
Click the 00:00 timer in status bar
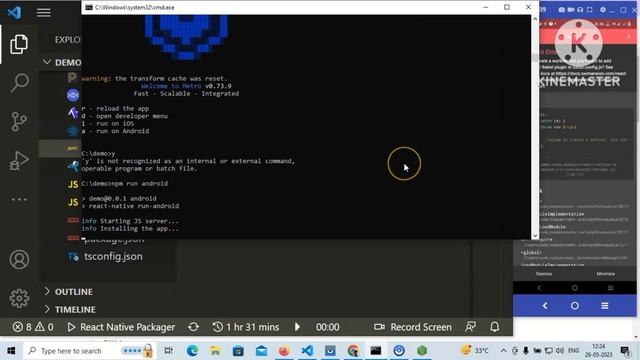327,327
